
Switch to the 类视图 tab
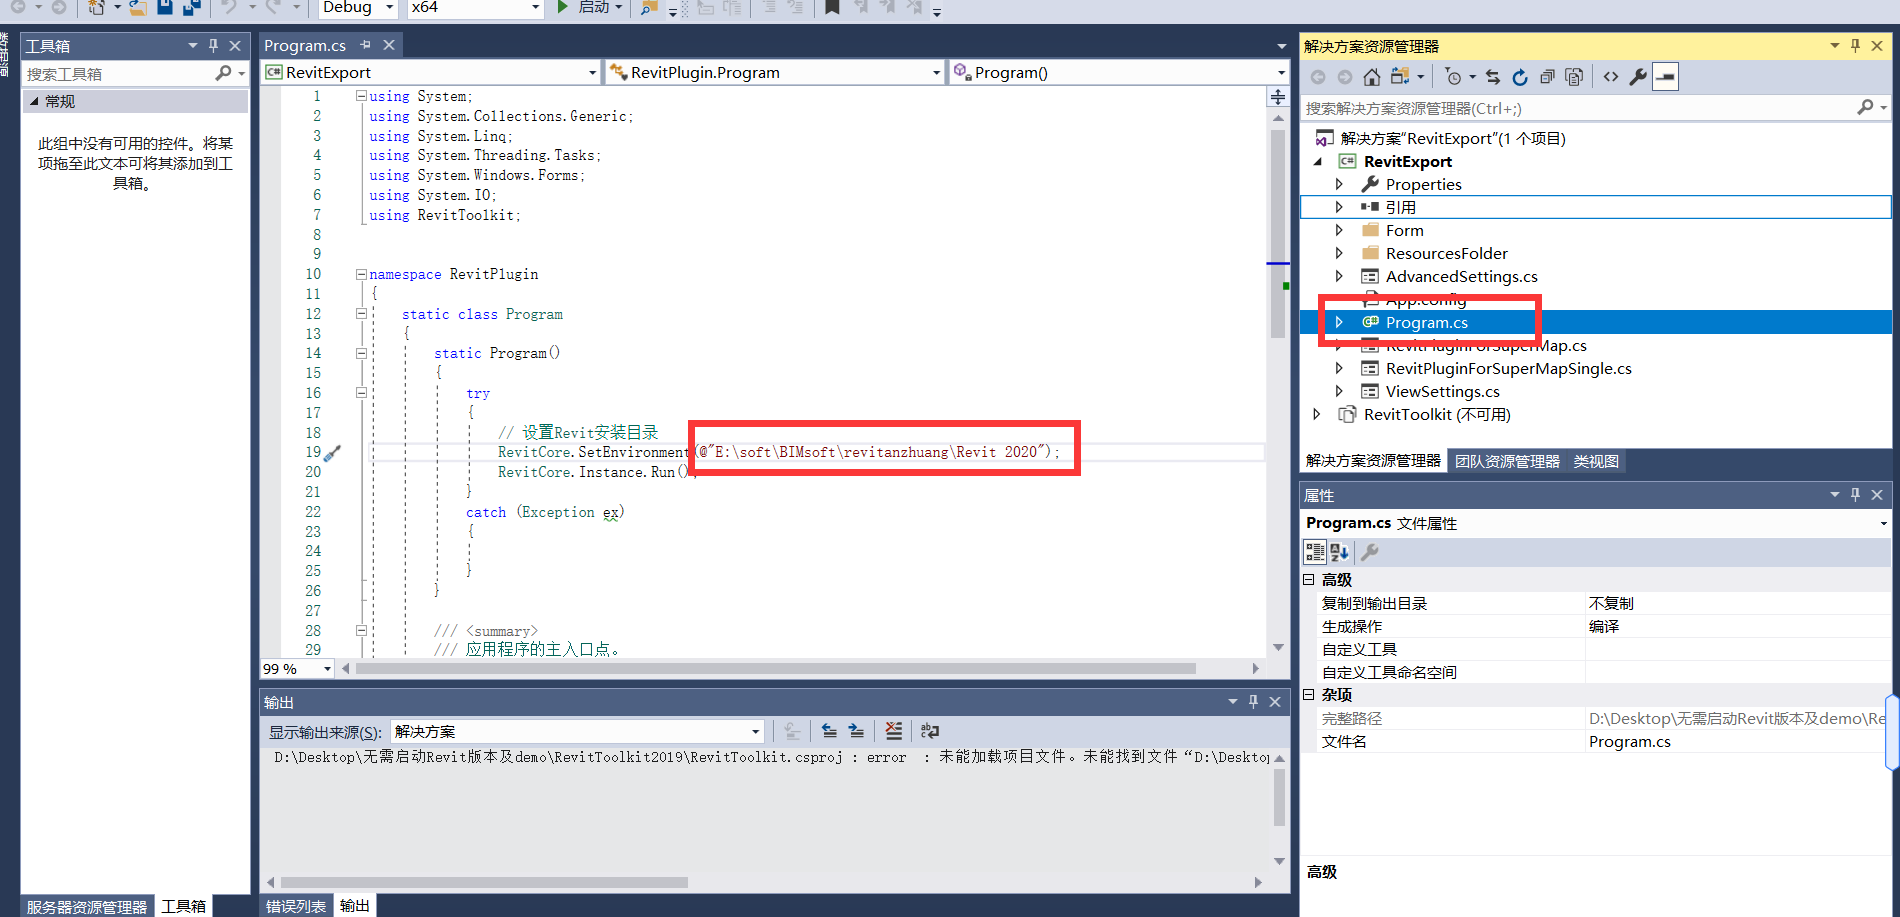tap(1597, 460)
